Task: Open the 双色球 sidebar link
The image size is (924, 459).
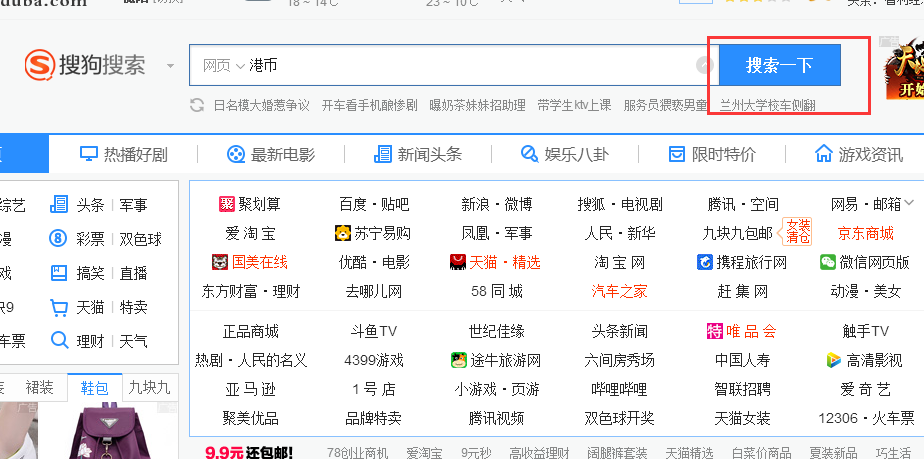Action: [x=140, y=239]
